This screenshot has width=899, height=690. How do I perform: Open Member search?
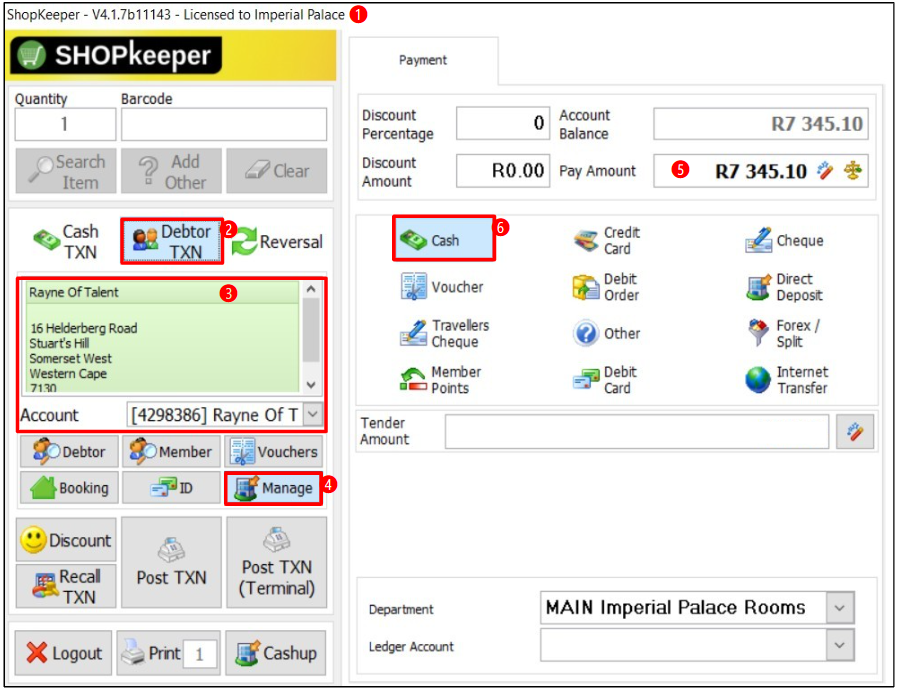click(x=171, y=452)
